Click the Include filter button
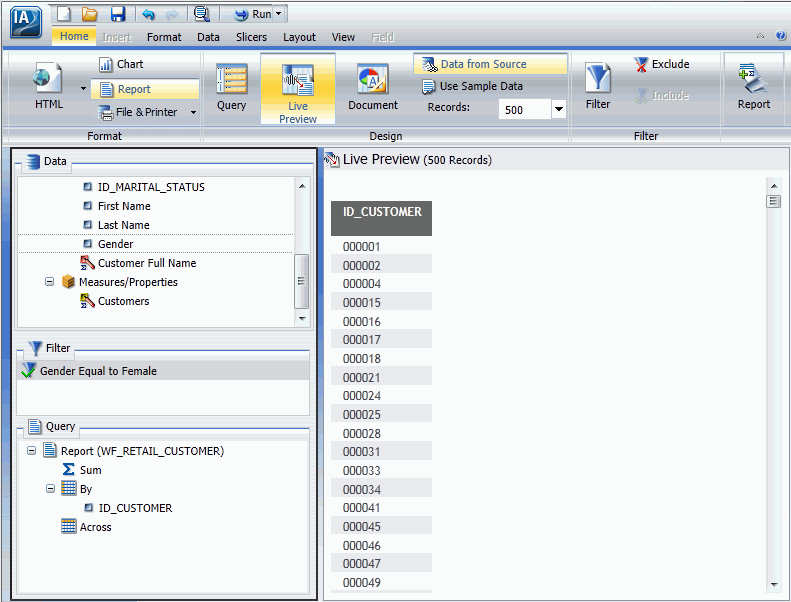 pyautogui.click(x=661, y=95)
